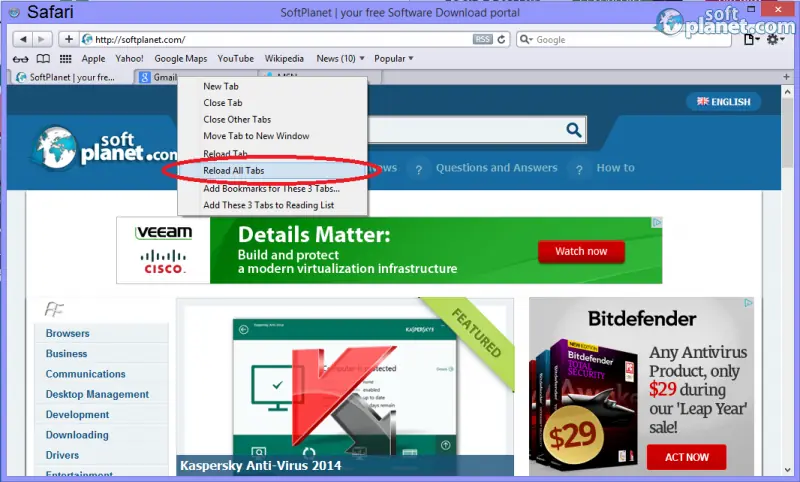Click the page scrollbar up arrow

coord(787,92)
